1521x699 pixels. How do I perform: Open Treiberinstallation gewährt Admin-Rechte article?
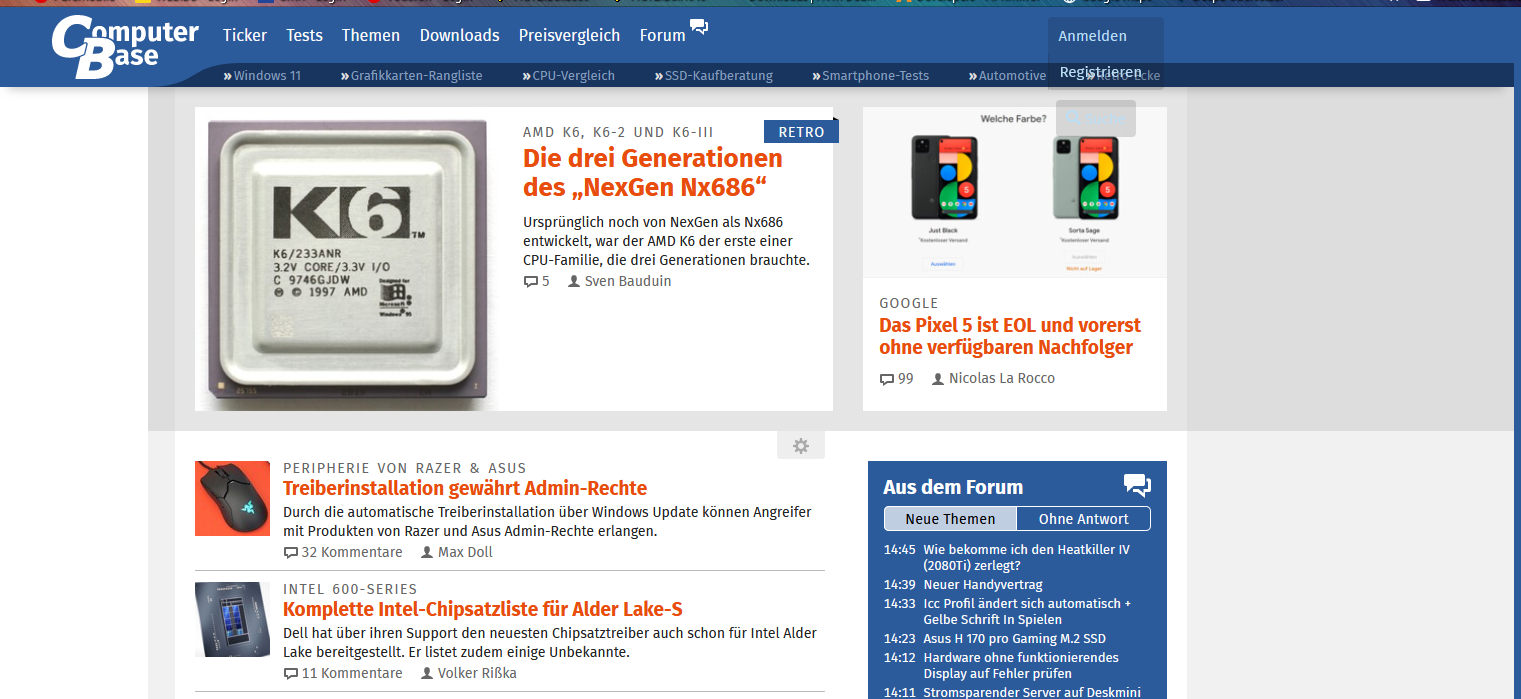[465, 488]
